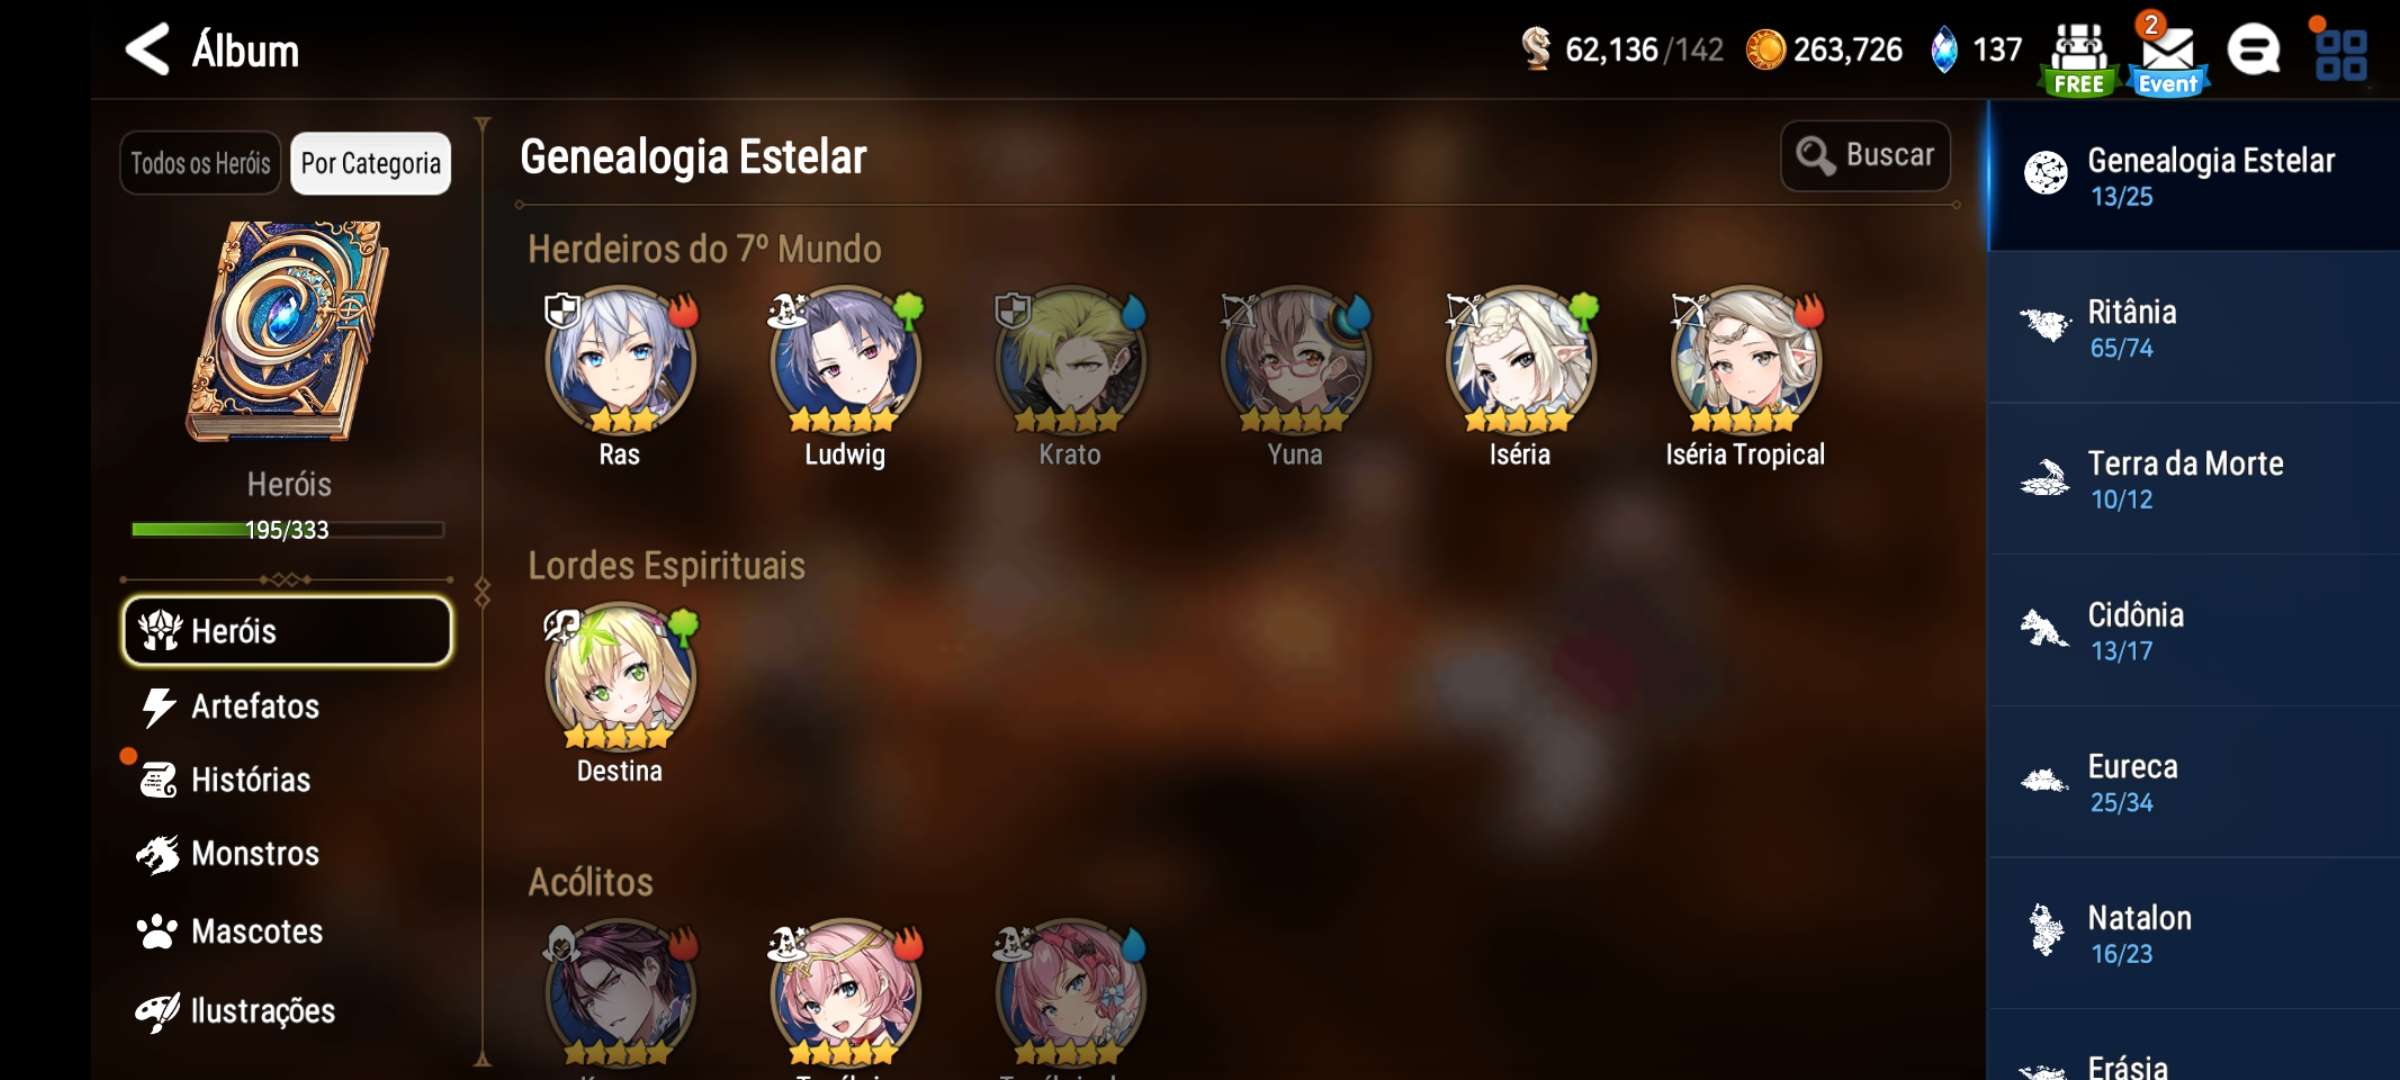Select Ras hero portrait
This screenshot has height=1080, width=2400.
619,362
